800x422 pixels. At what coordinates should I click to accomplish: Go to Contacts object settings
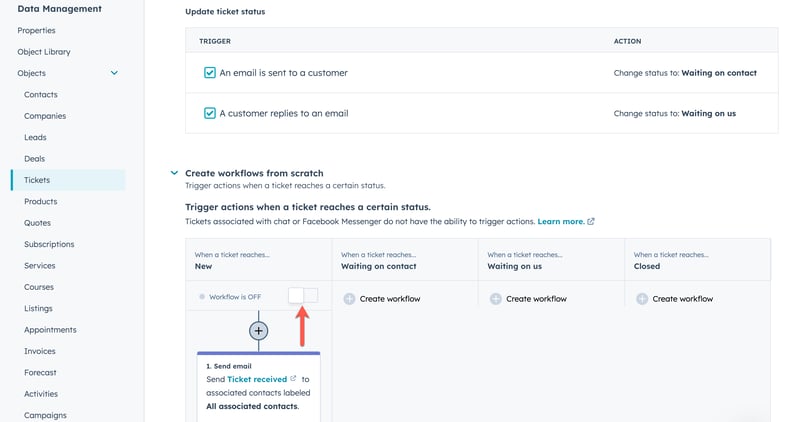[x=41, y=95]
